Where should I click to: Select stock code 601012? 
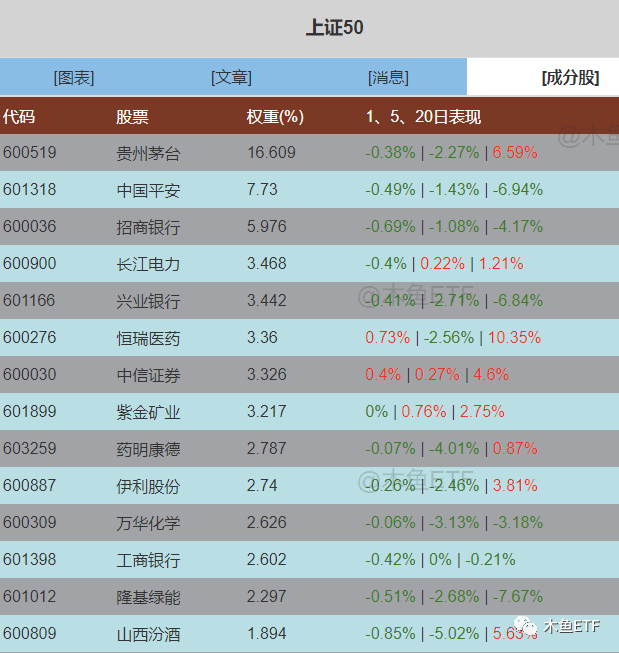[30, 597]
